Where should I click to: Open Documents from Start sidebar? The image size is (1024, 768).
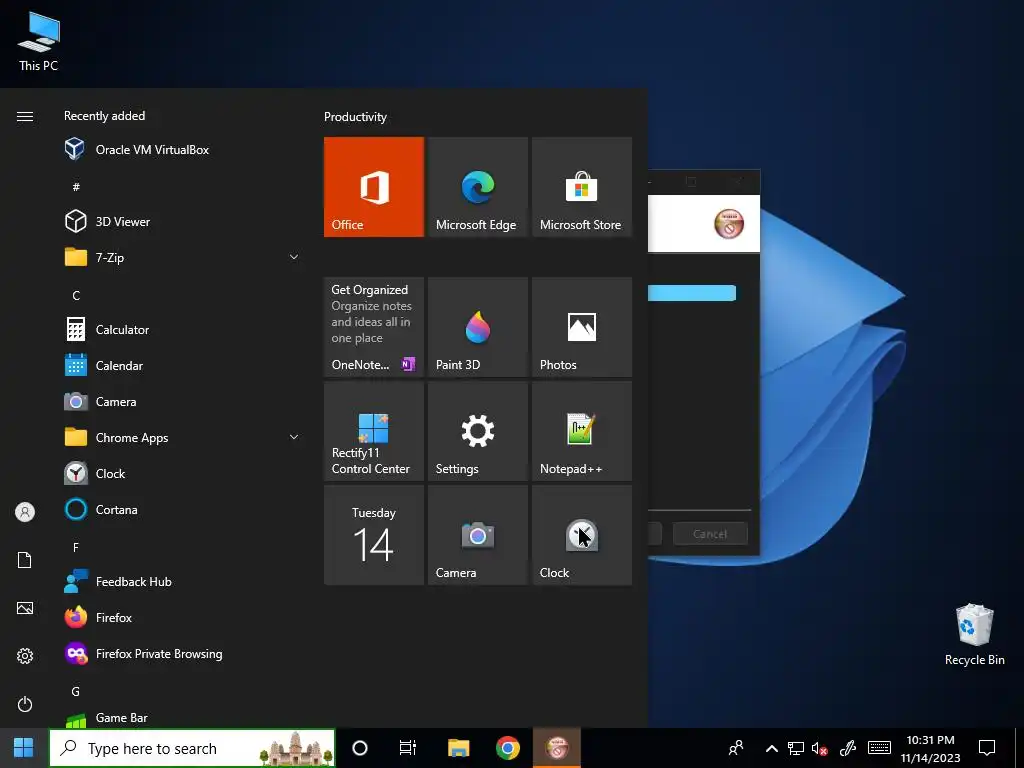[25, 560]
